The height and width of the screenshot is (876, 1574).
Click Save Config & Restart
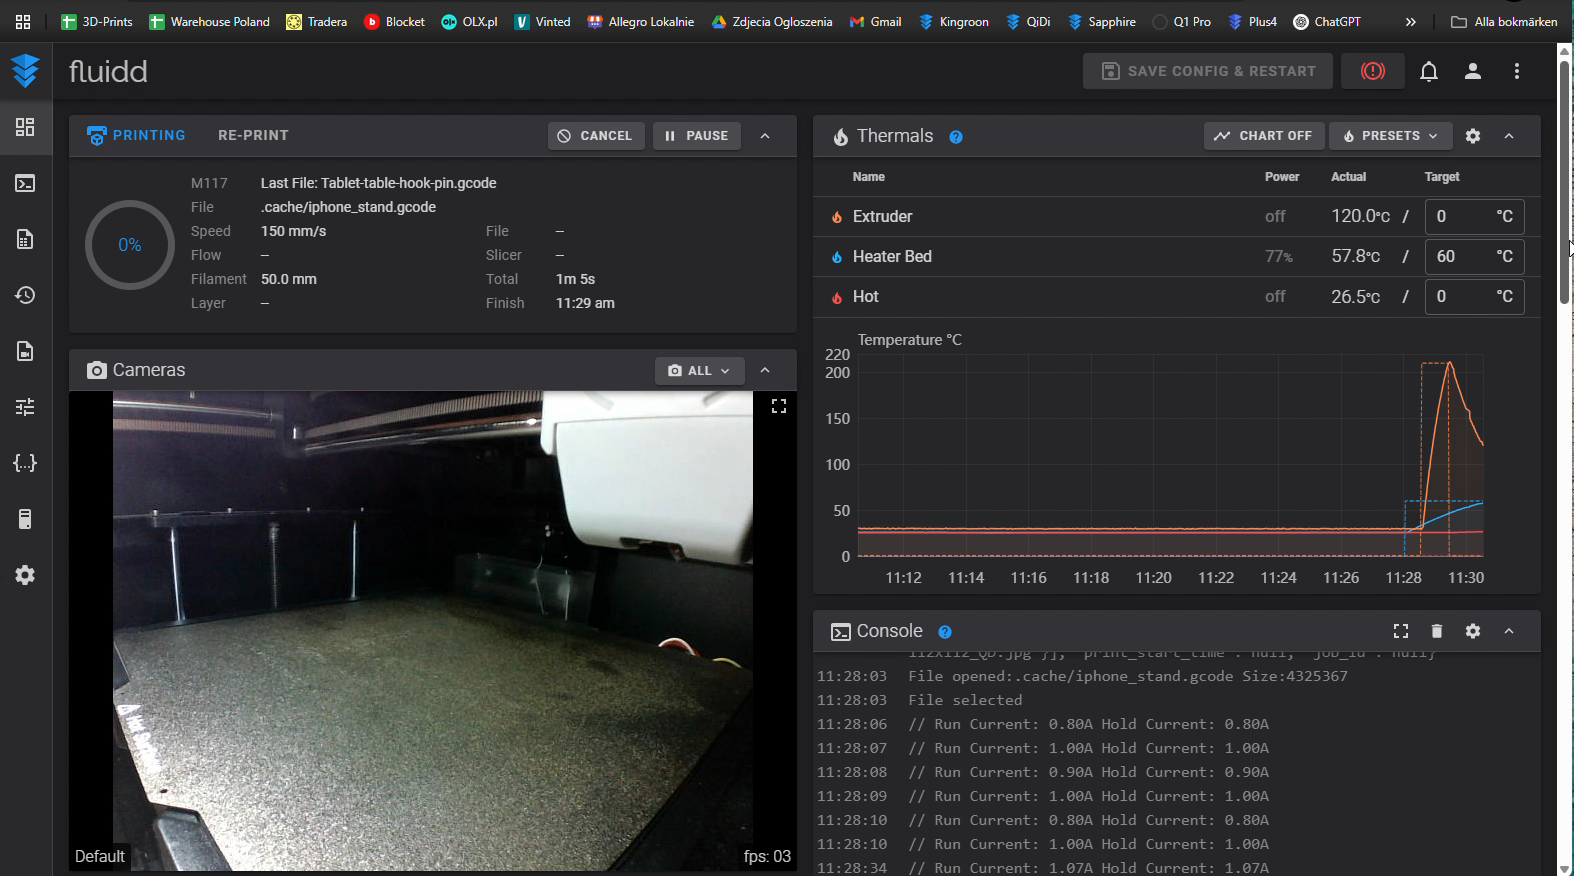[1208, 71]
